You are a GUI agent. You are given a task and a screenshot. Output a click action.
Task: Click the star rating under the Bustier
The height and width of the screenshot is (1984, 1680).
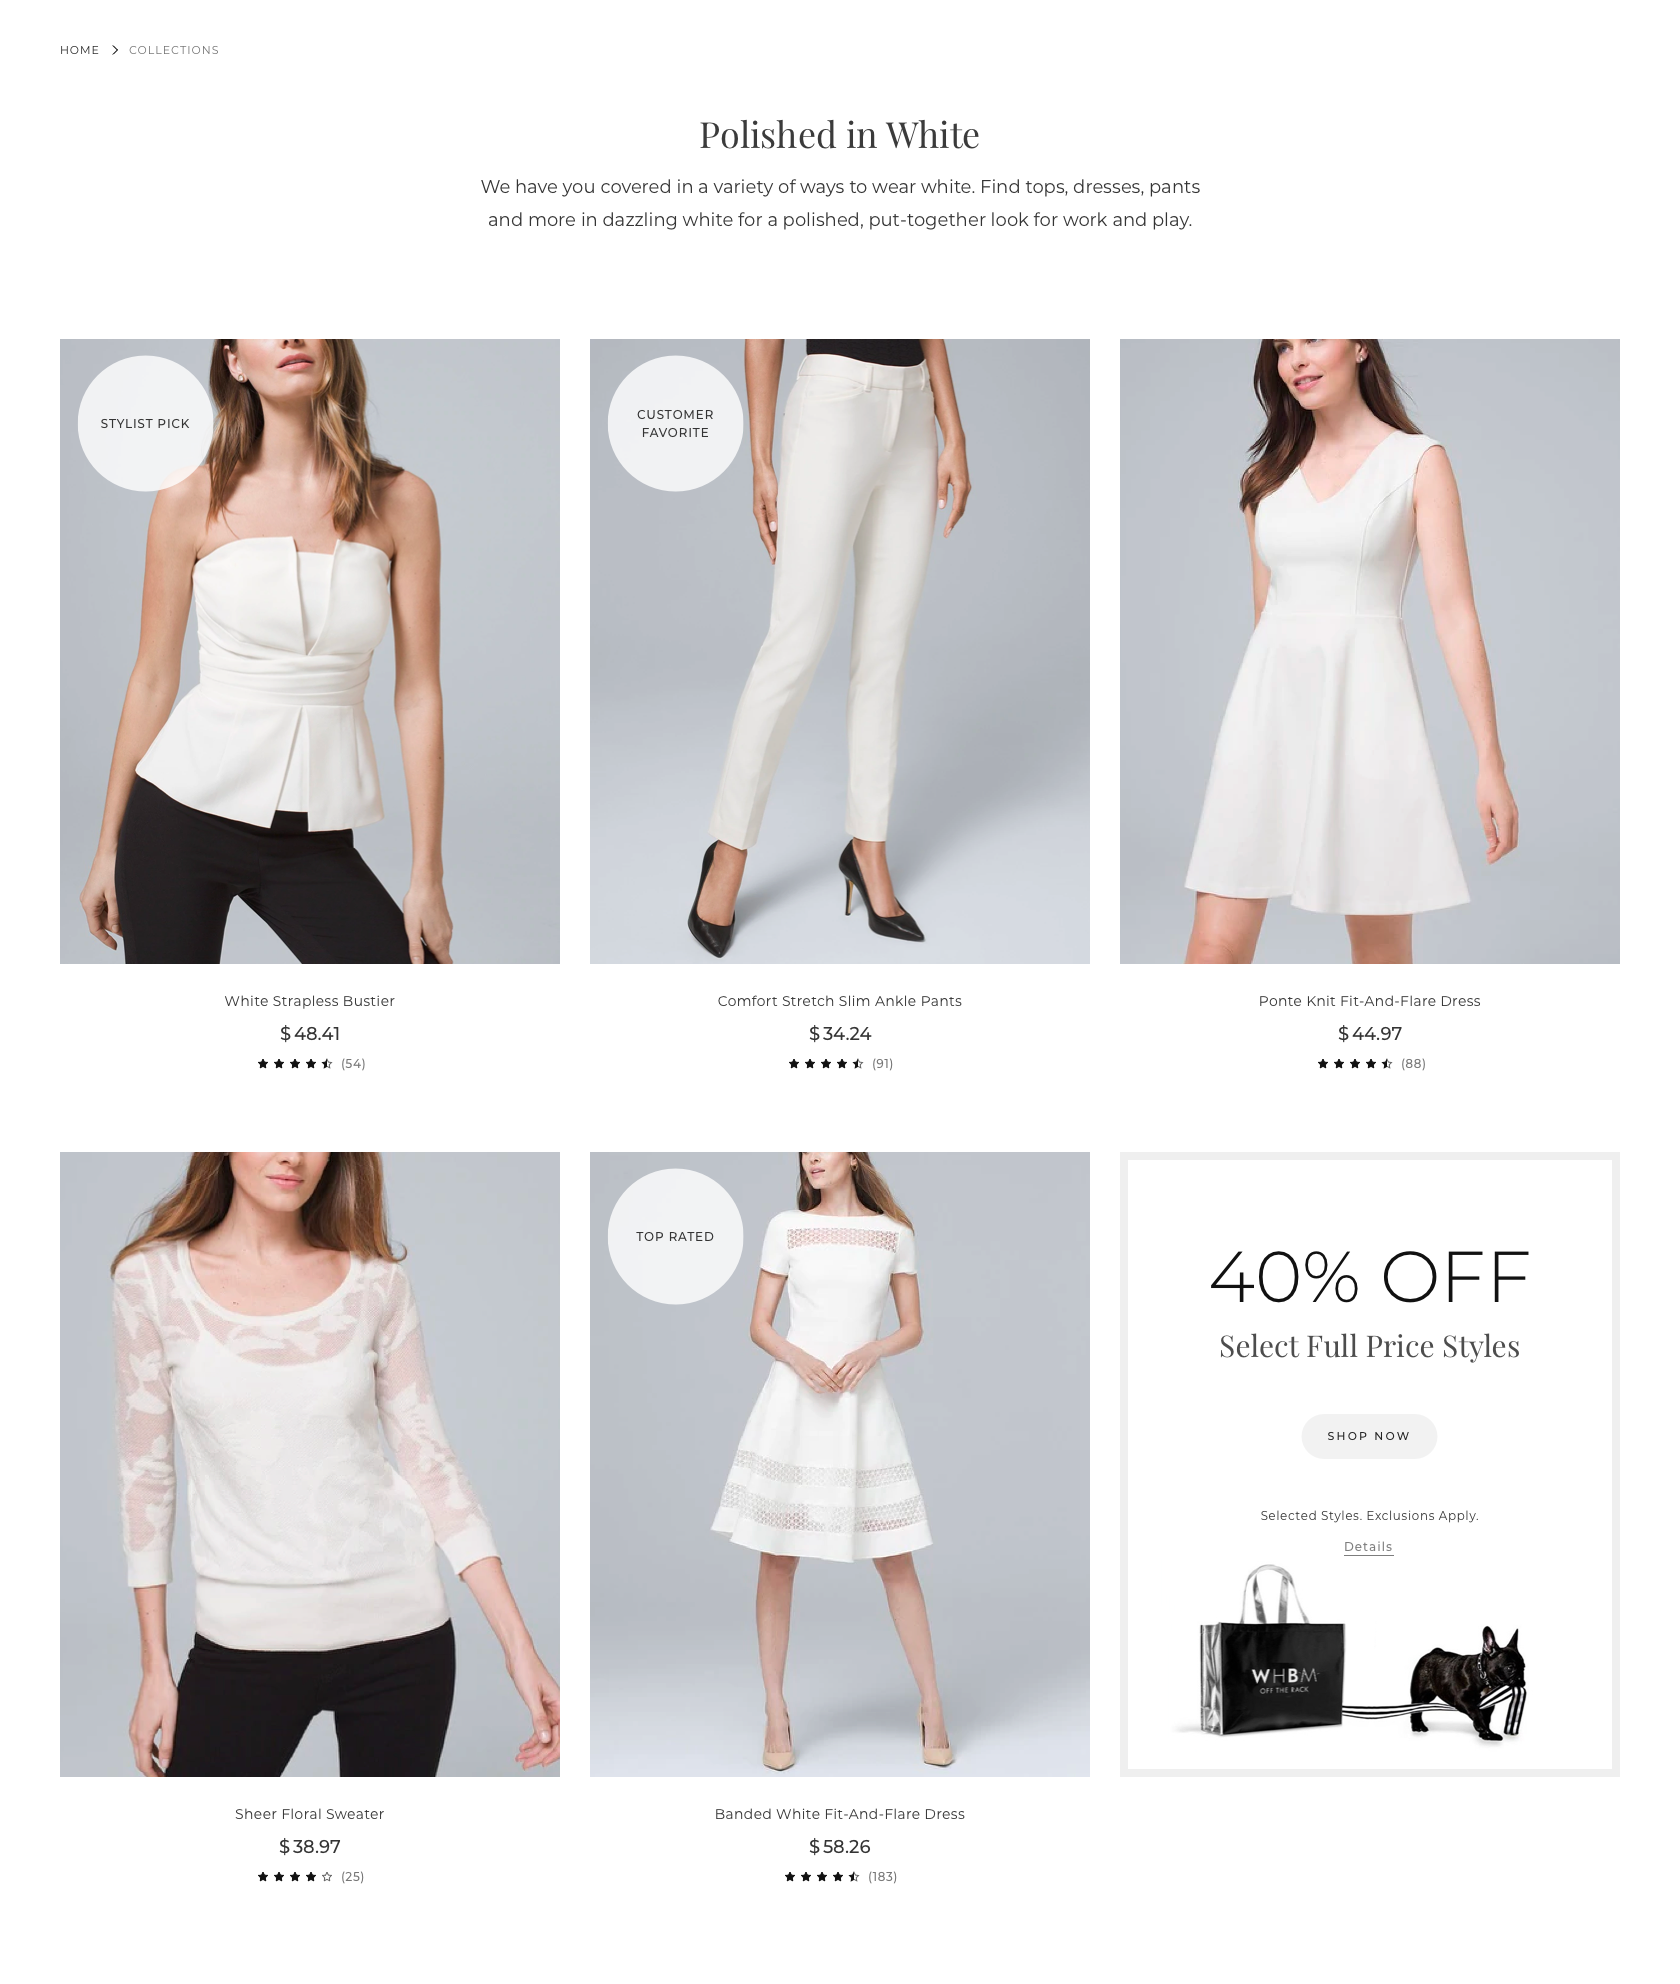pyautogui.click(x=295, y=1064)
